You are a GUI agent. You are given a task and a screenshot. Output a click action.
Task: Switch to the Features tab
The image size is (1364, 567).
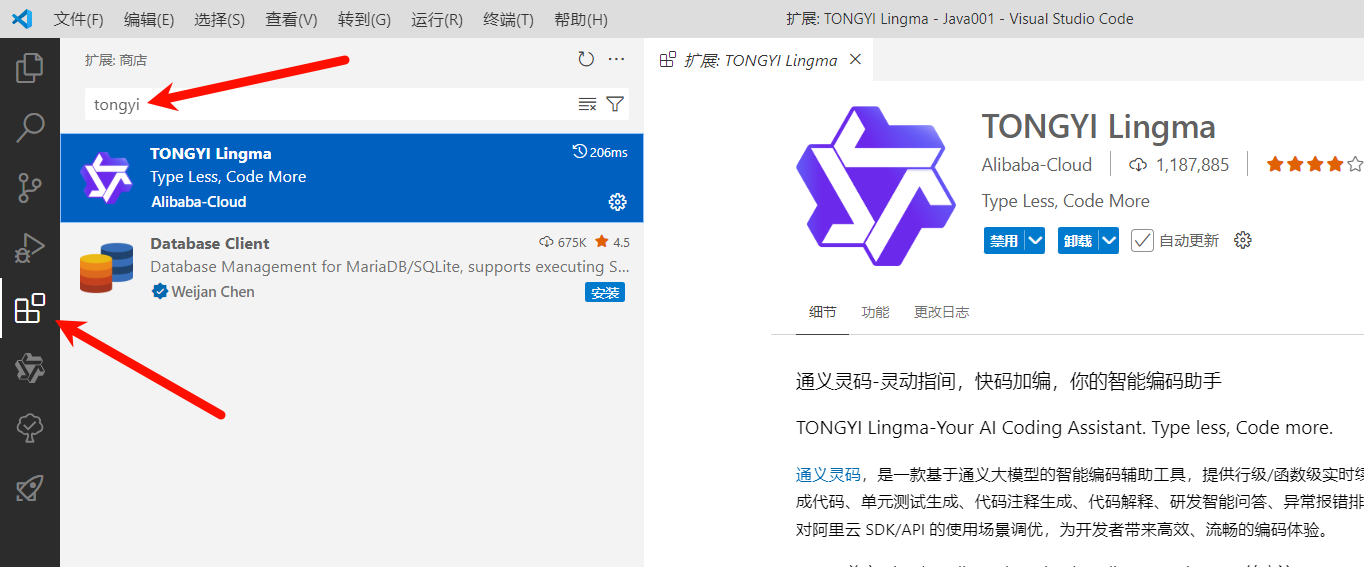[x=875, y=312]
